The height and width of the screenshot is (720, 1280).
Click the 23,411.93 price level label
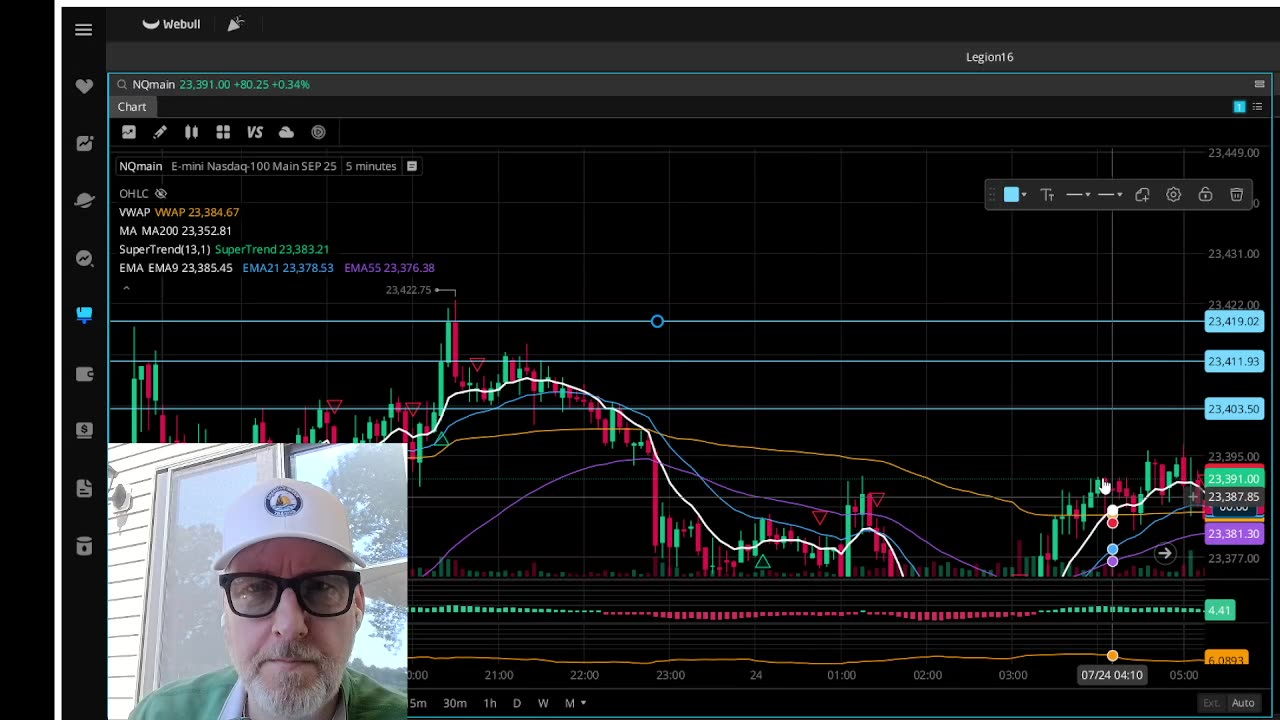pyautogui.click(x=1234, y=361)
